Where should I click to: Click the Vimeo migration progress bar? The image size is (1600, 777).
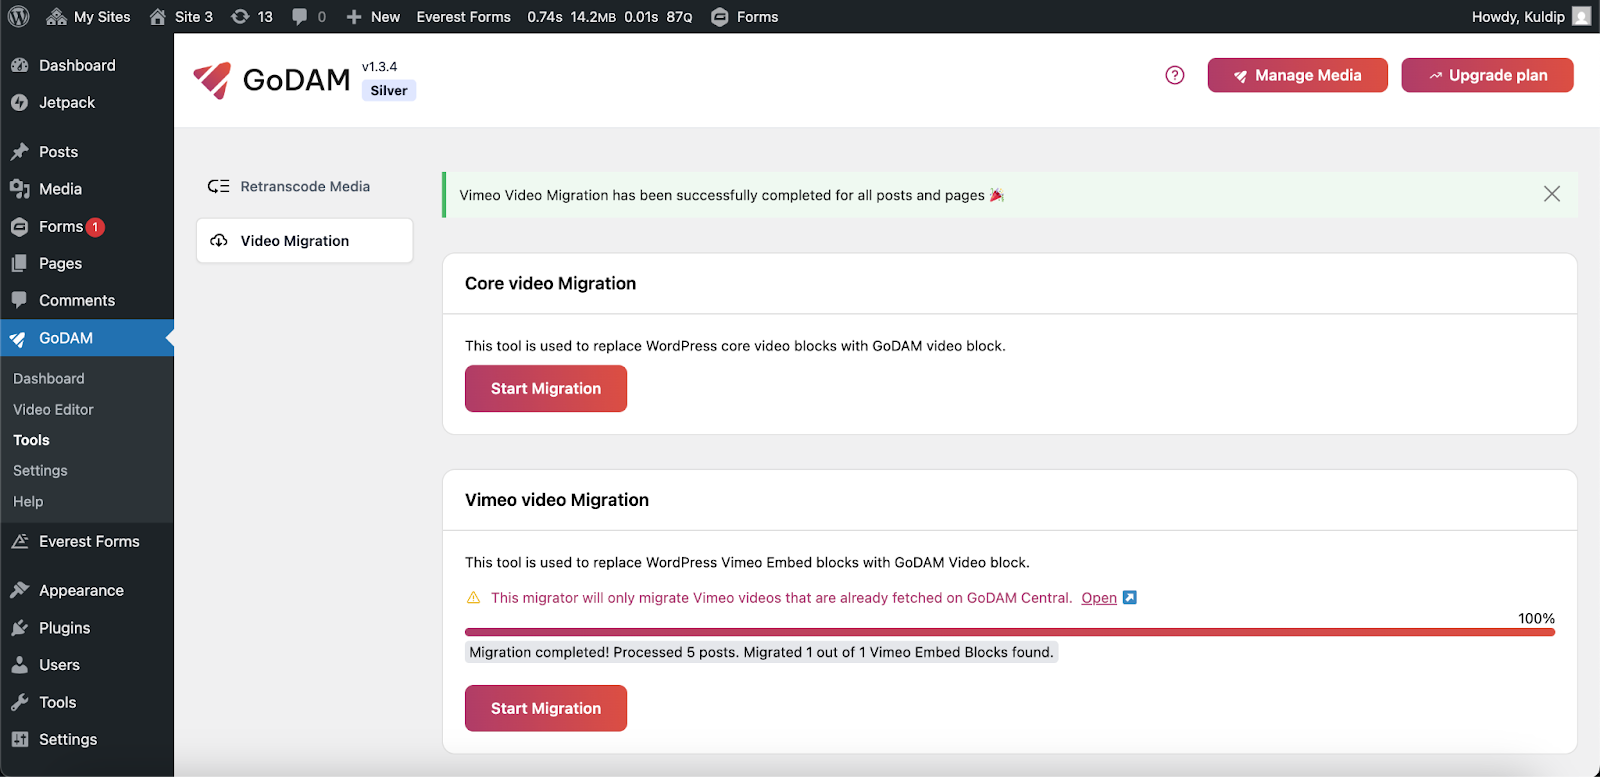tap(1009, 632)
